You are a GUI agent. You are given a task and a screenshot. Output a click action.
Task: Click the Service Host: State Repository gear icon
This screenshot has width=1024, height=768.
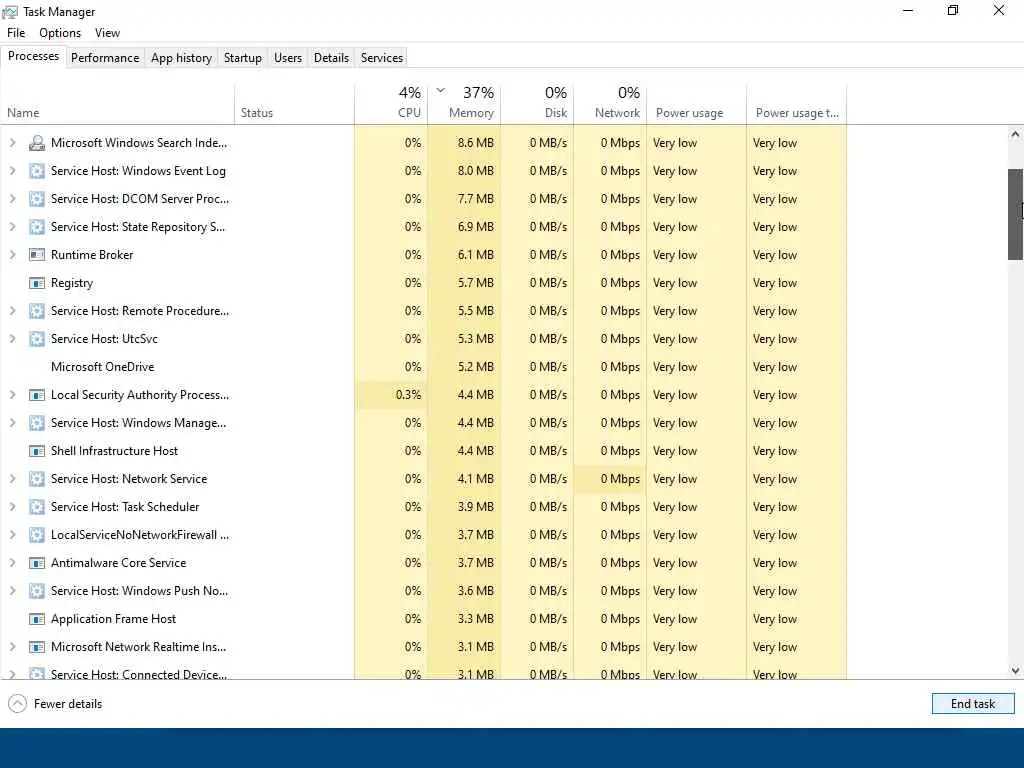click(x=37, y=227)
